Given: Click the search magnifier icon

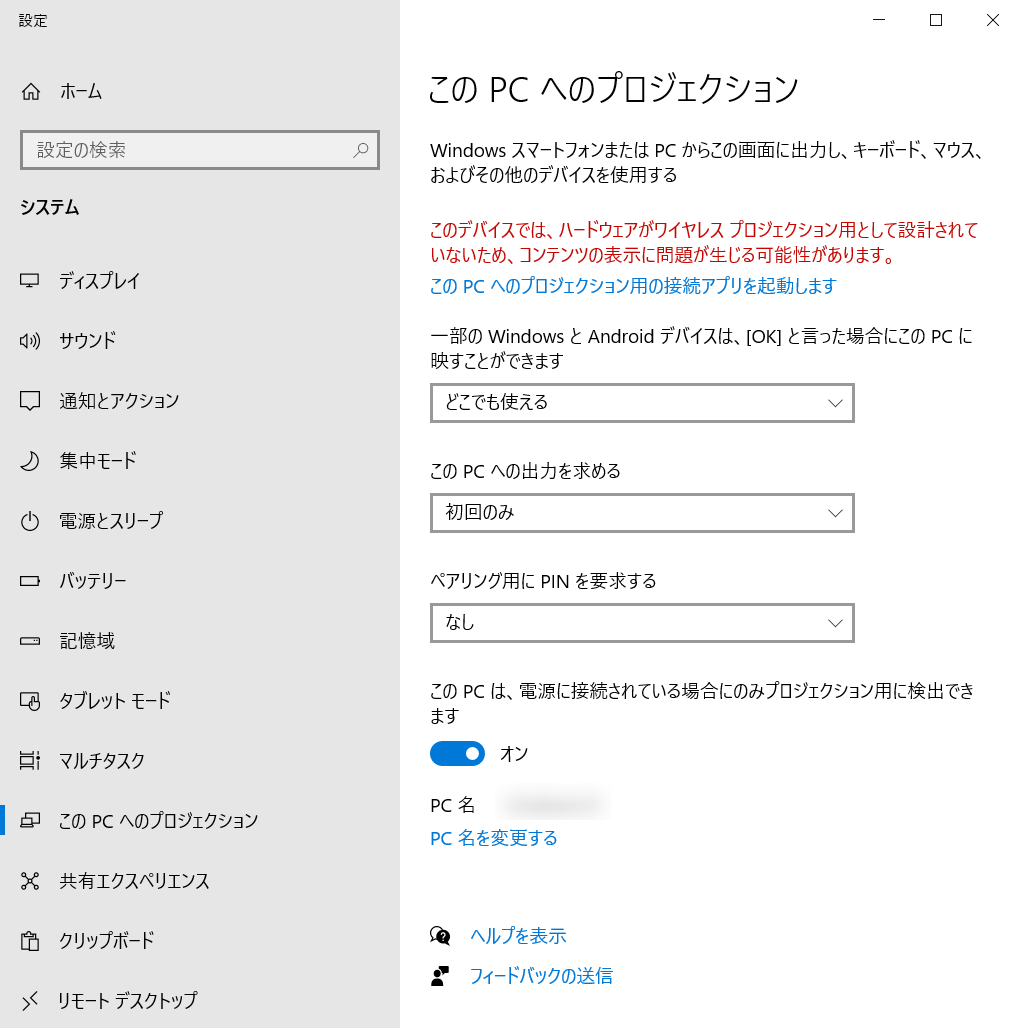Looking at the screenshot, I should 361,150.
